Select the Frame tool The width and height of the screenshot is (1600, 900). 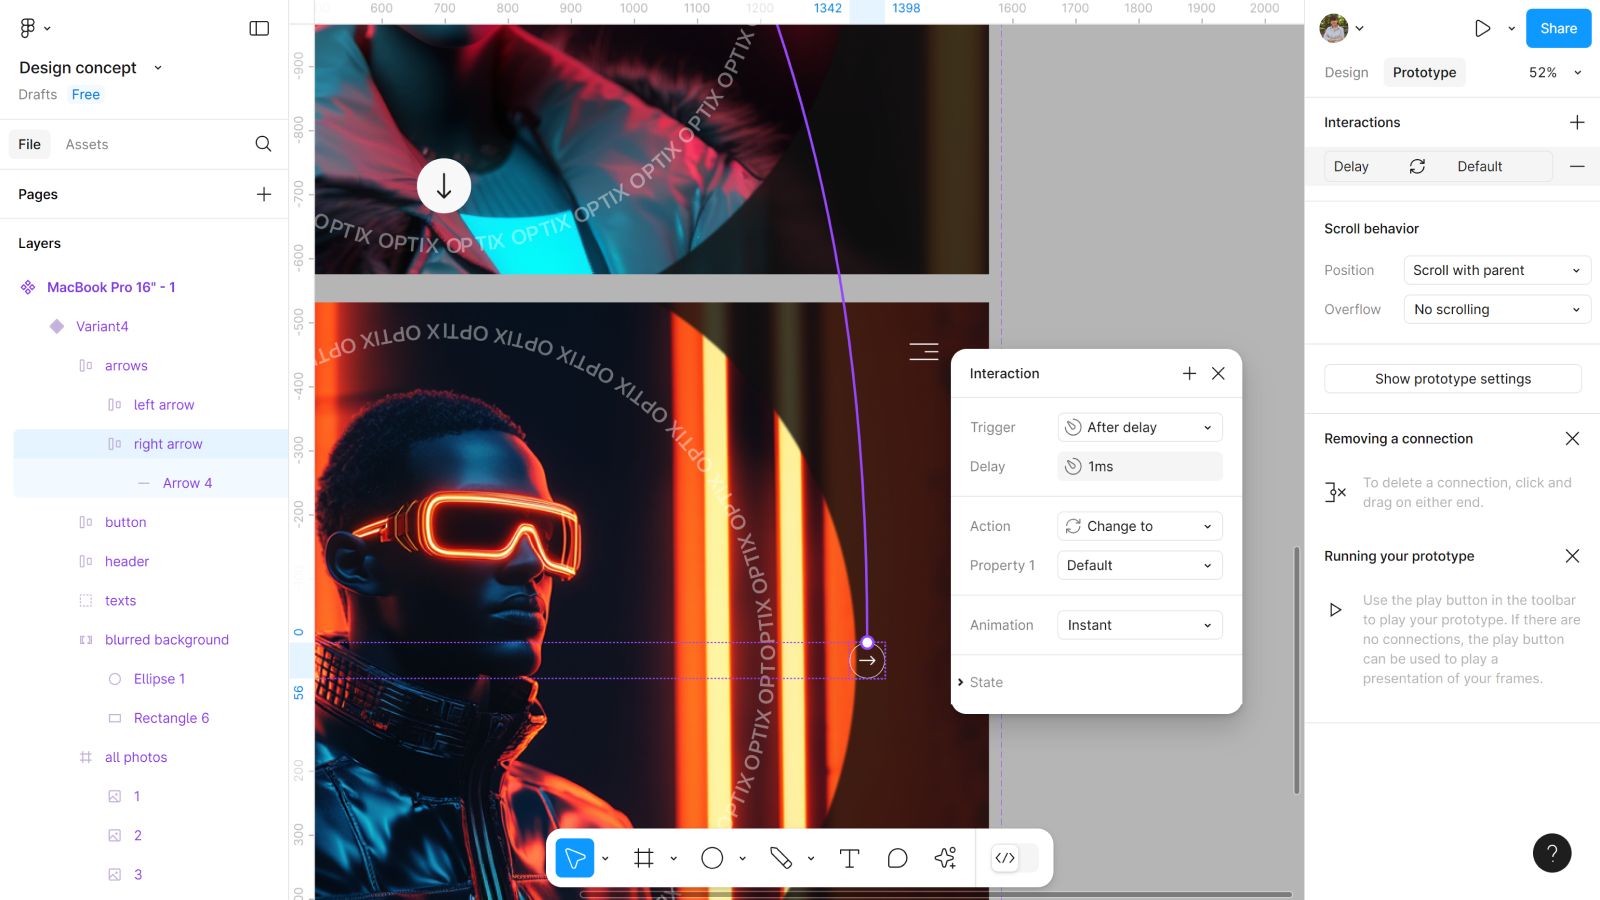(644, 858)
